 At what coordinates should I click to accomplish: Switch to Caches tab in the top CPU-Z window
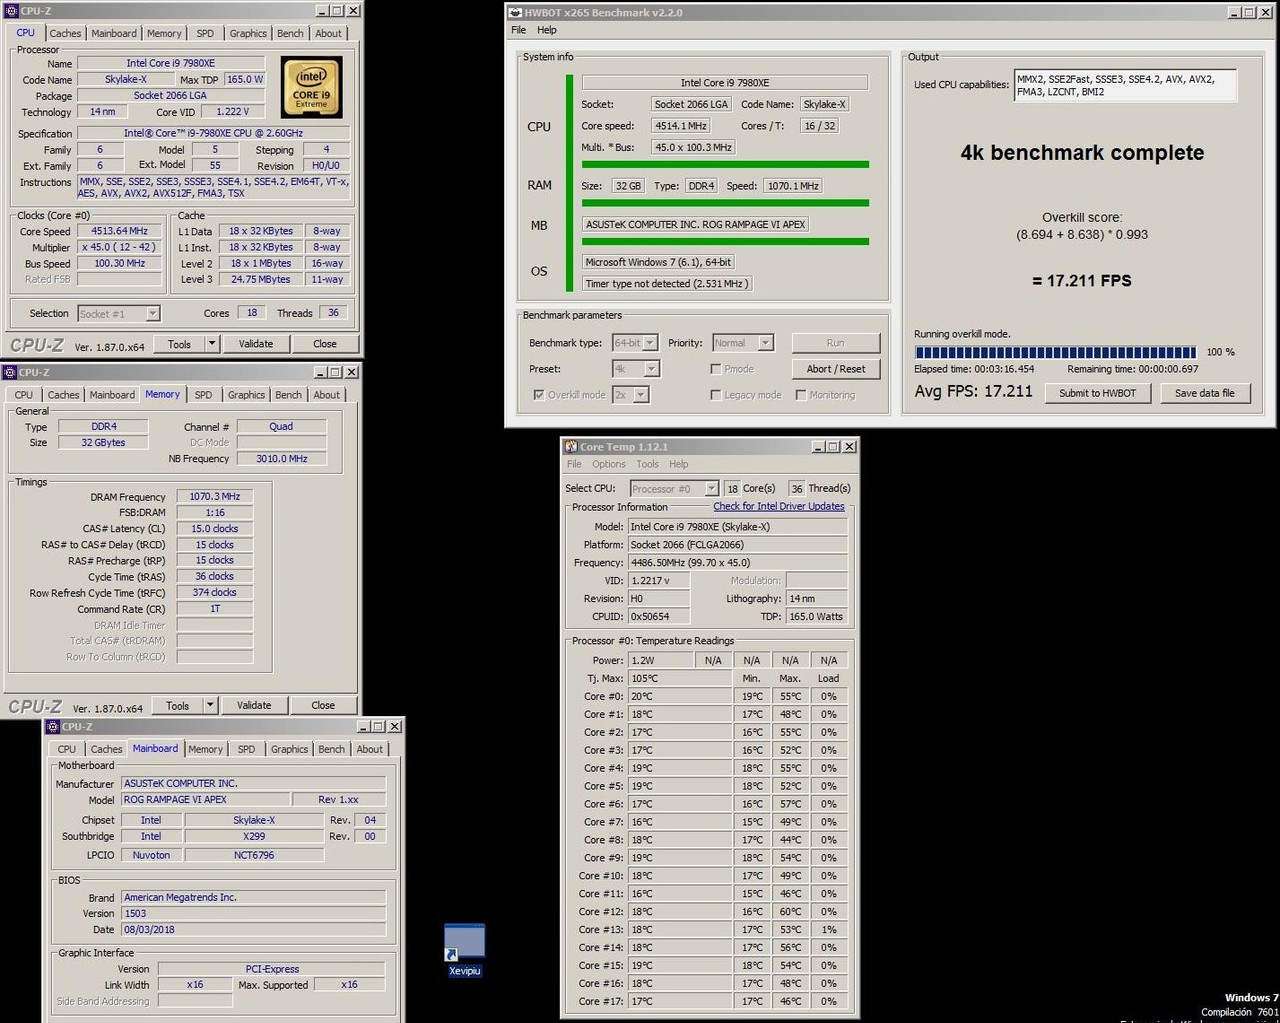pyautogui.click(x=65, y=33)
